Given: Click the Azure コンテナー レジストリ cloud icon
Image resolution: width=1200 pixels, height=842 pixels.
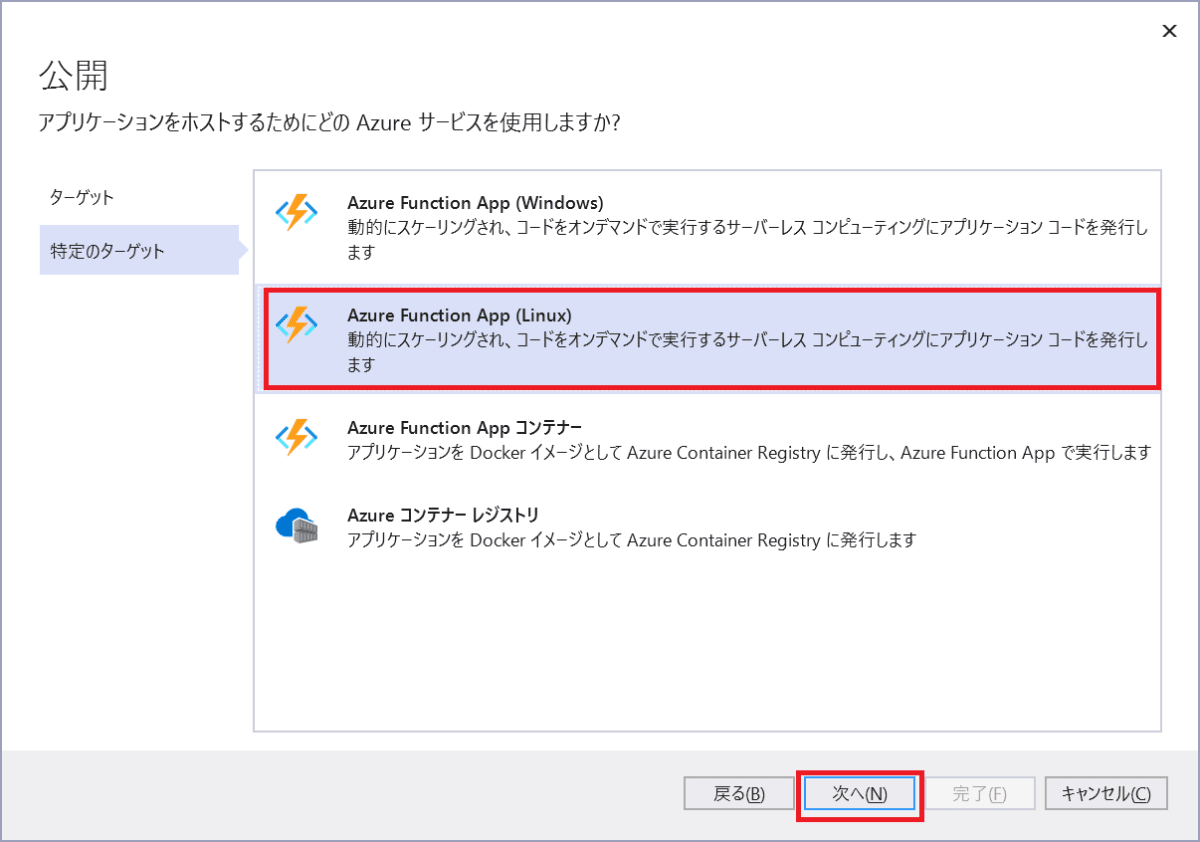Looking at the screenshot, I should [x=296, y=526].
